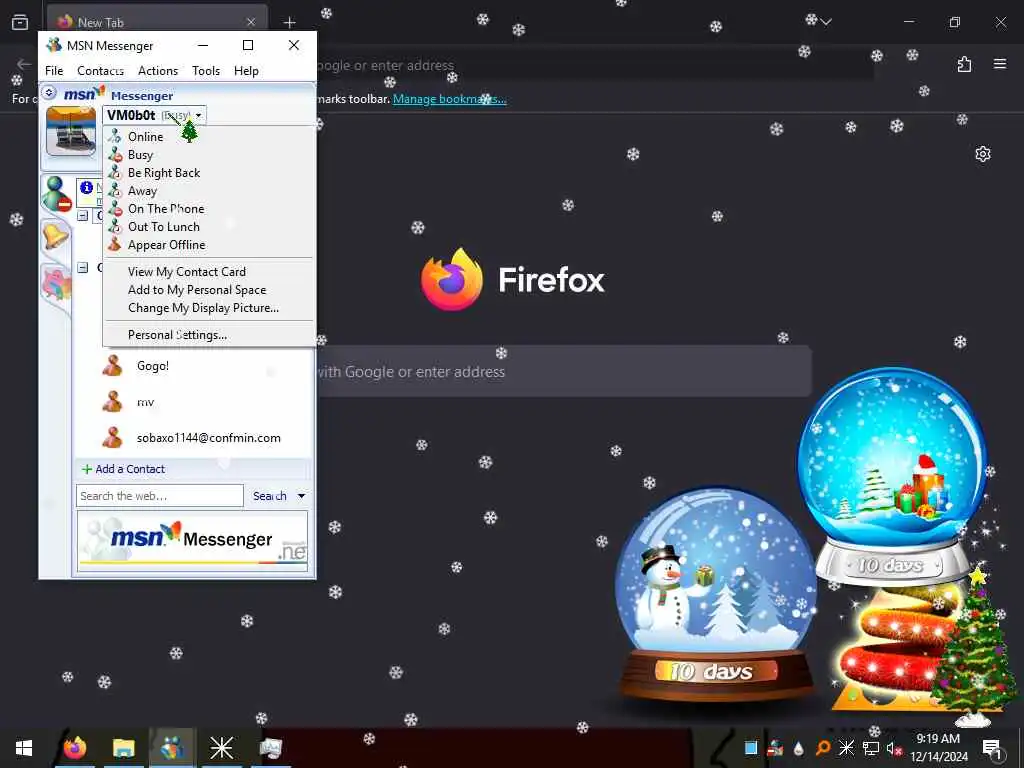Click the tray magnifier icon
The image size is (1024, 768).
[823, 748]
